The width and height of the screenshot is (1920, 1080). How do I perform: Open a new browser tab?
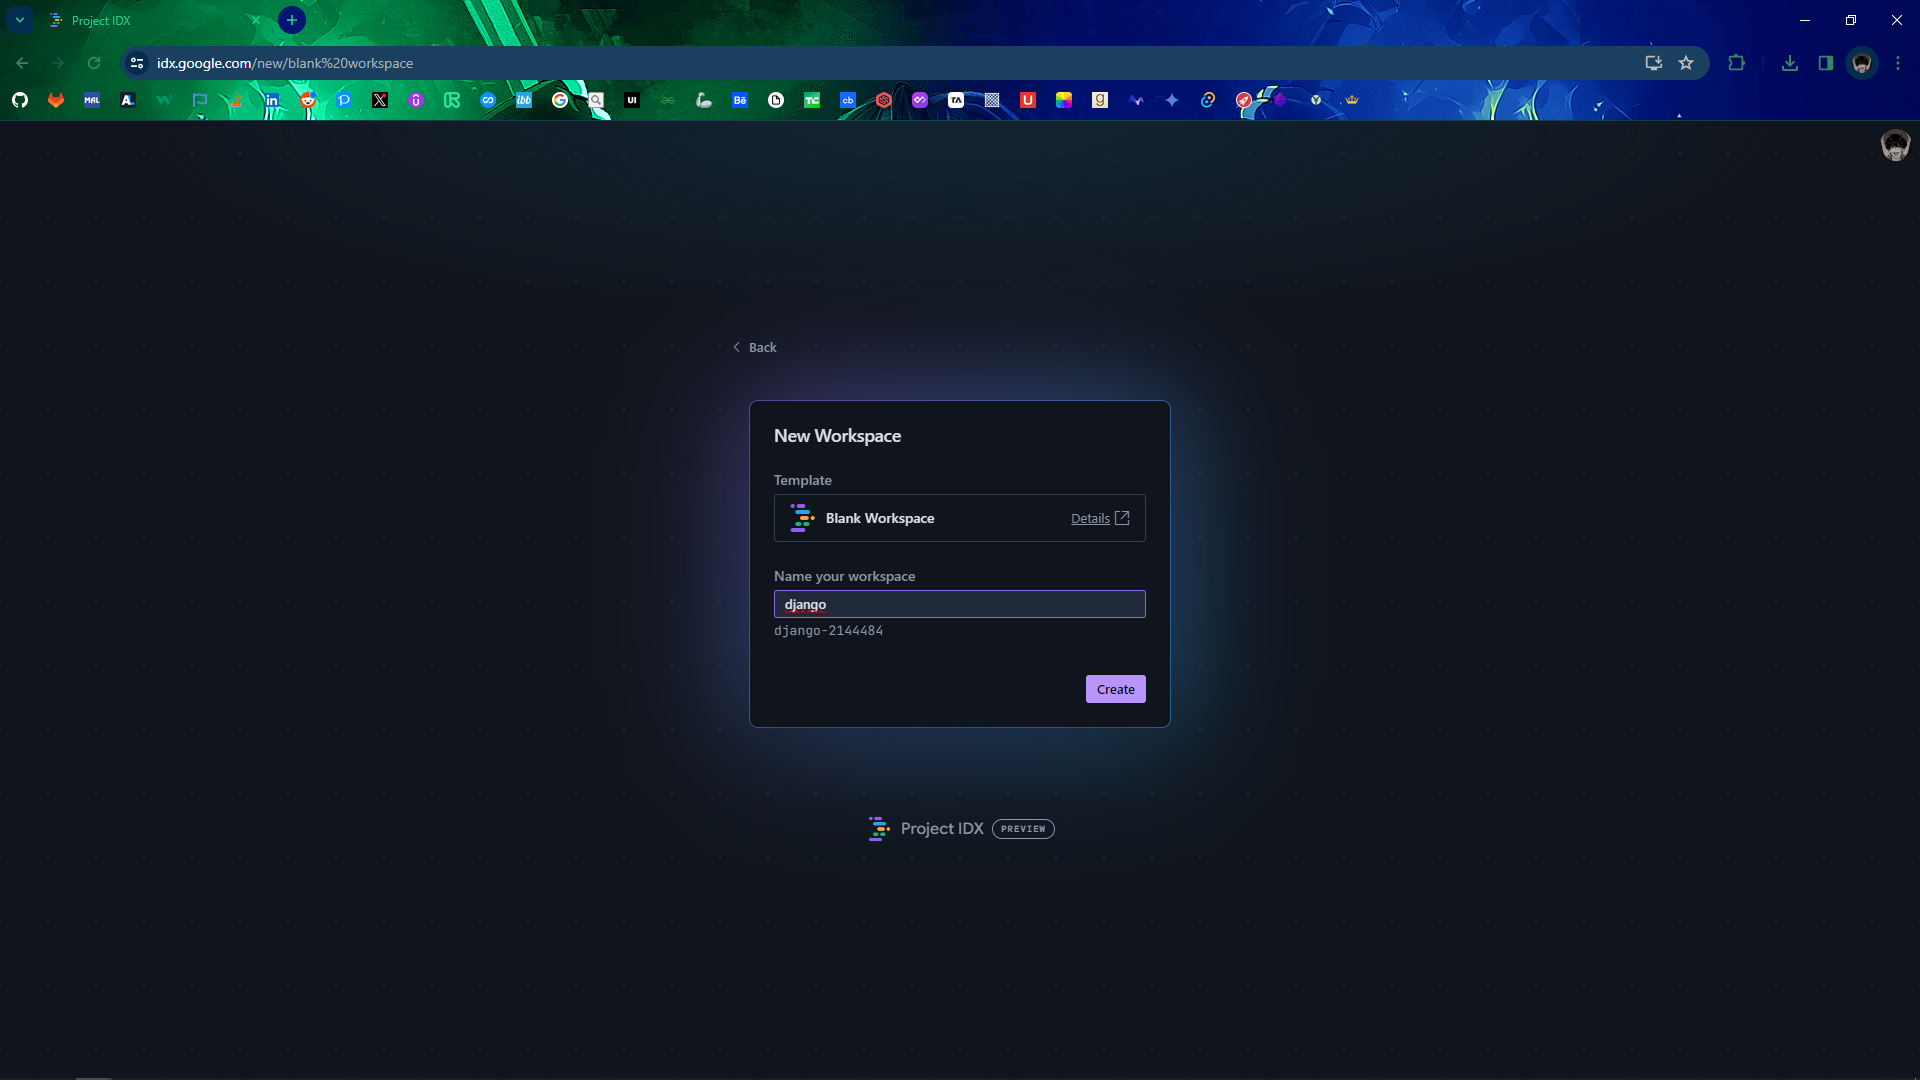click(292, 20)
